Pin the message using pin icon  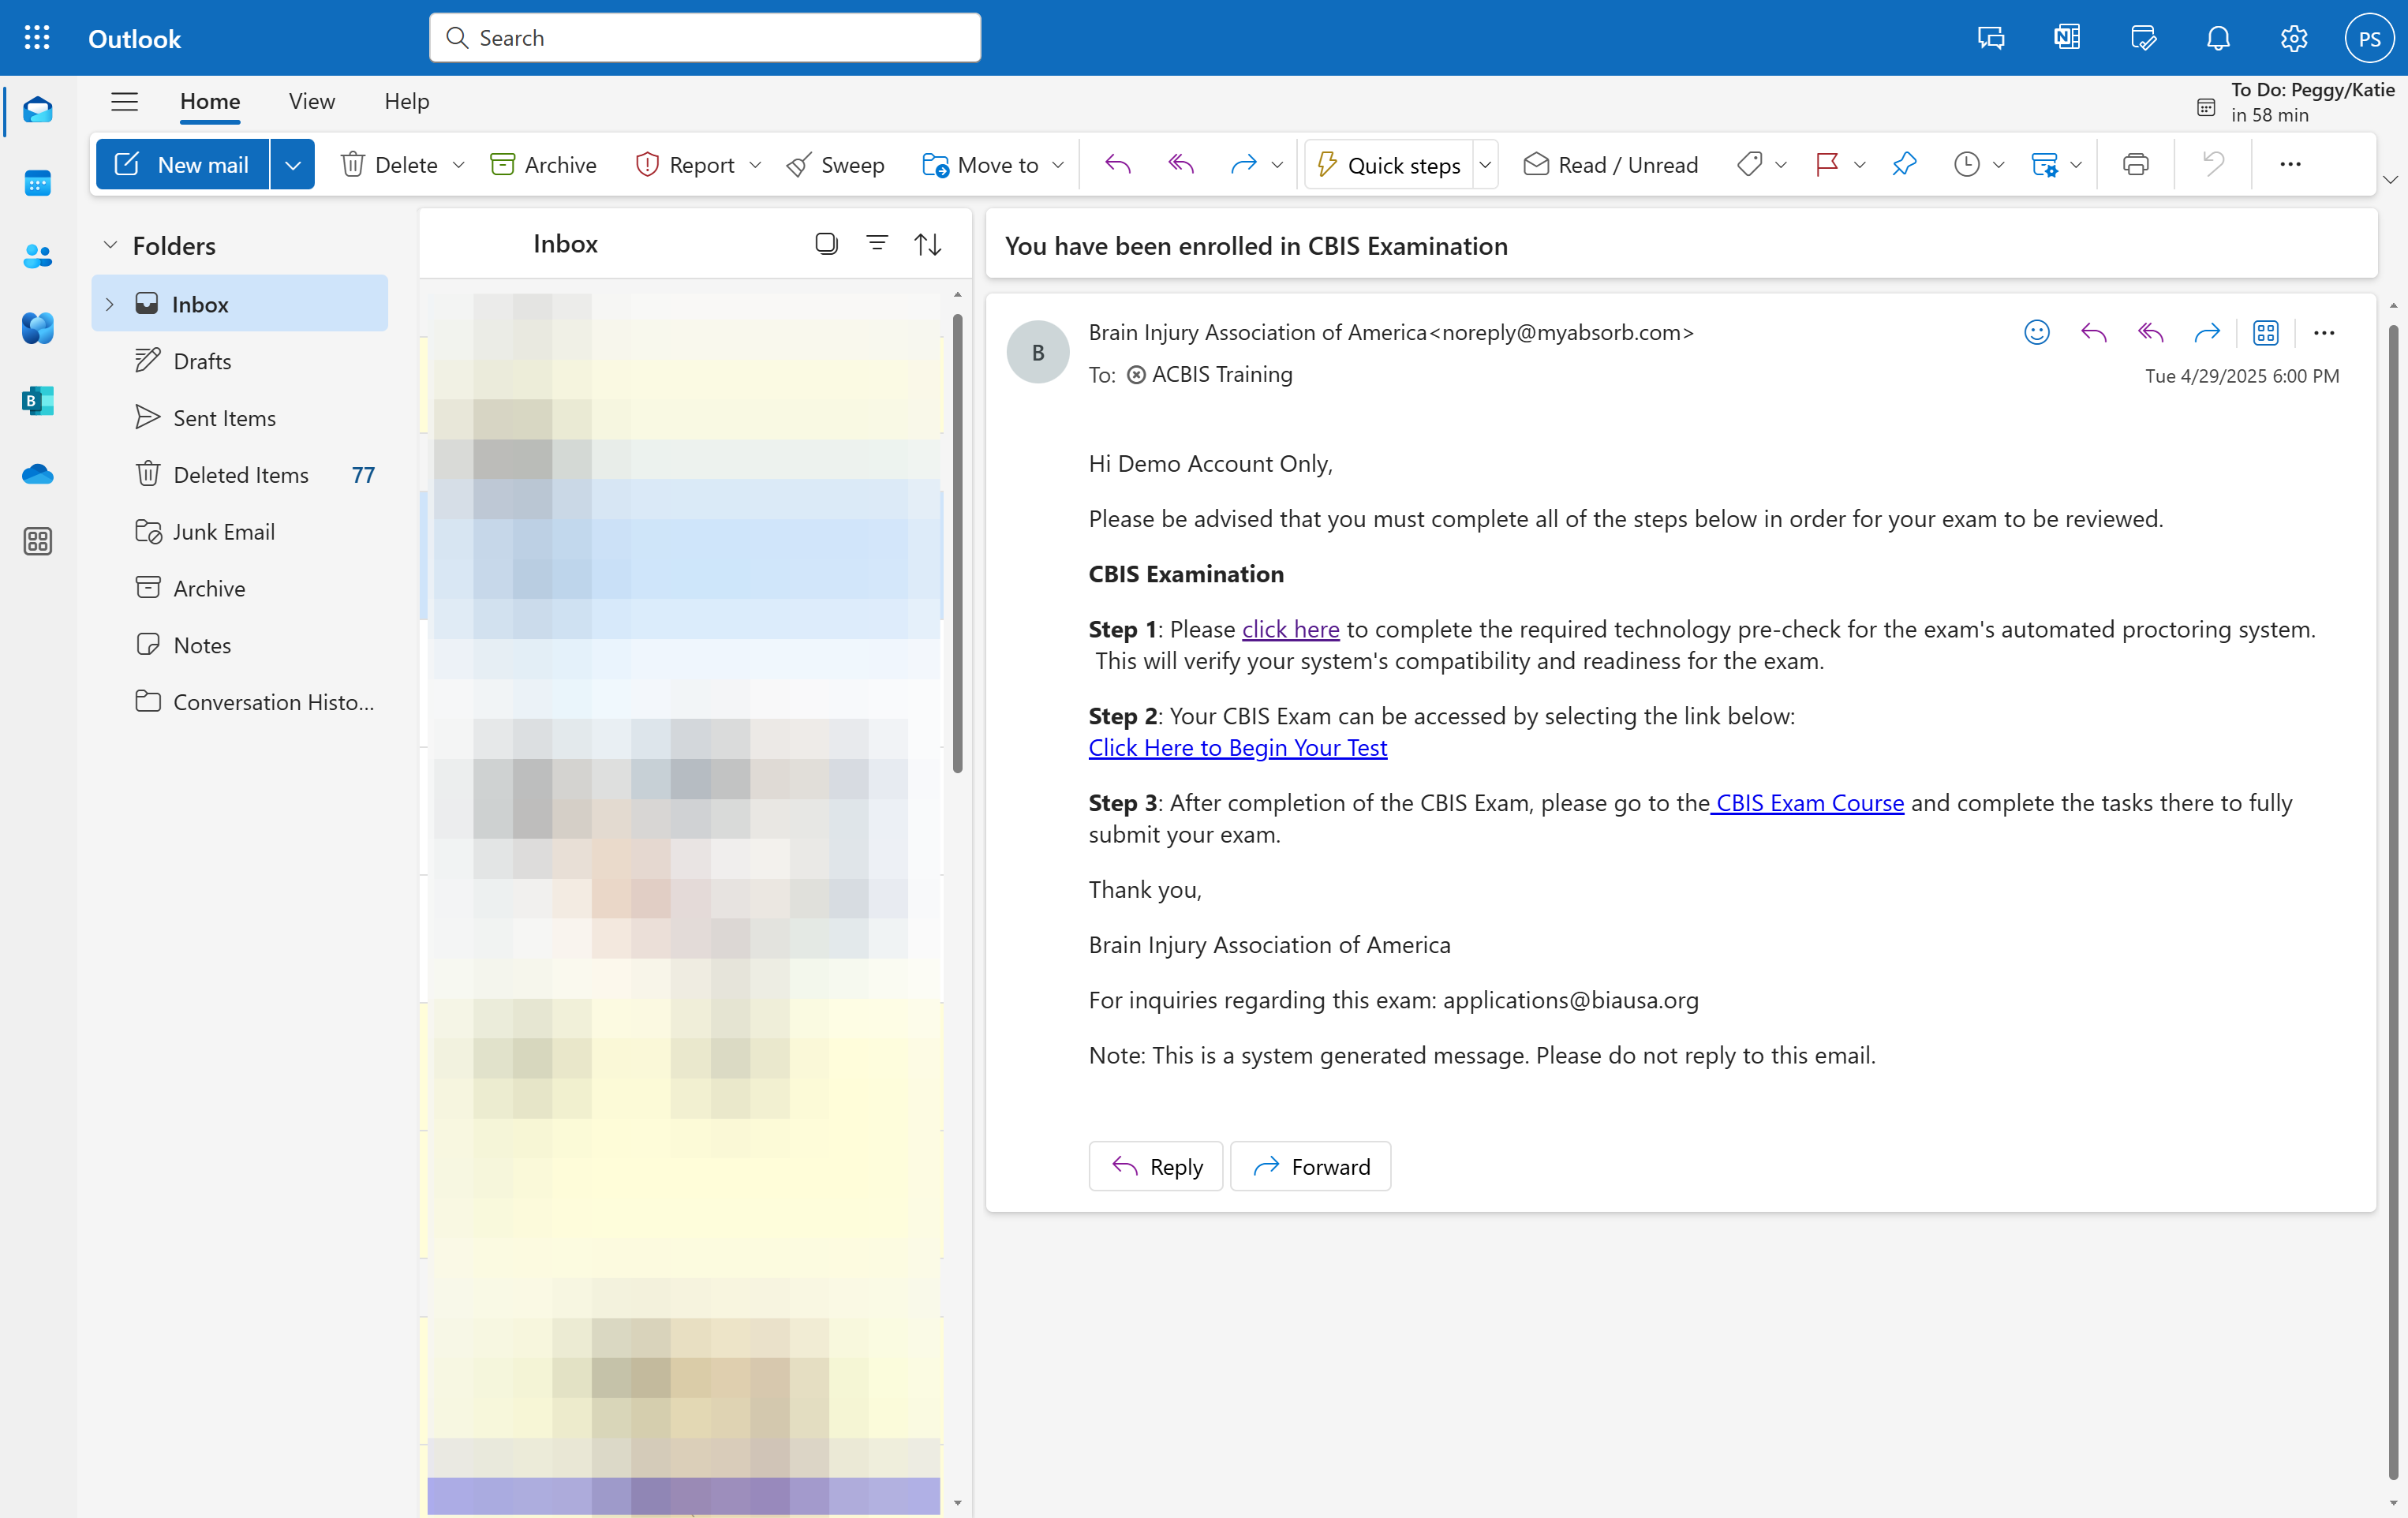coord(1904,164)
